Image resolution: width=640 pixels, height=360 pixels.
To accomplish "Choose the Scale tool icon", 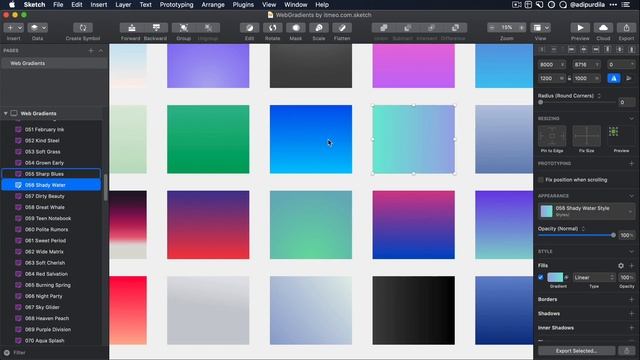I will [x=319, y=28].
